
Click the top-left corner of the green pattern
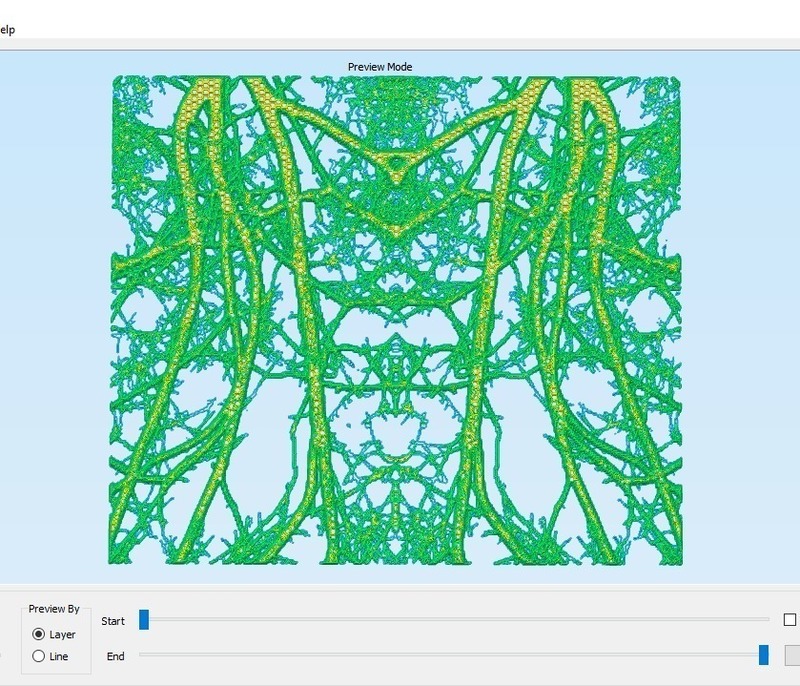pyautogui.click(x=113, y=79)
